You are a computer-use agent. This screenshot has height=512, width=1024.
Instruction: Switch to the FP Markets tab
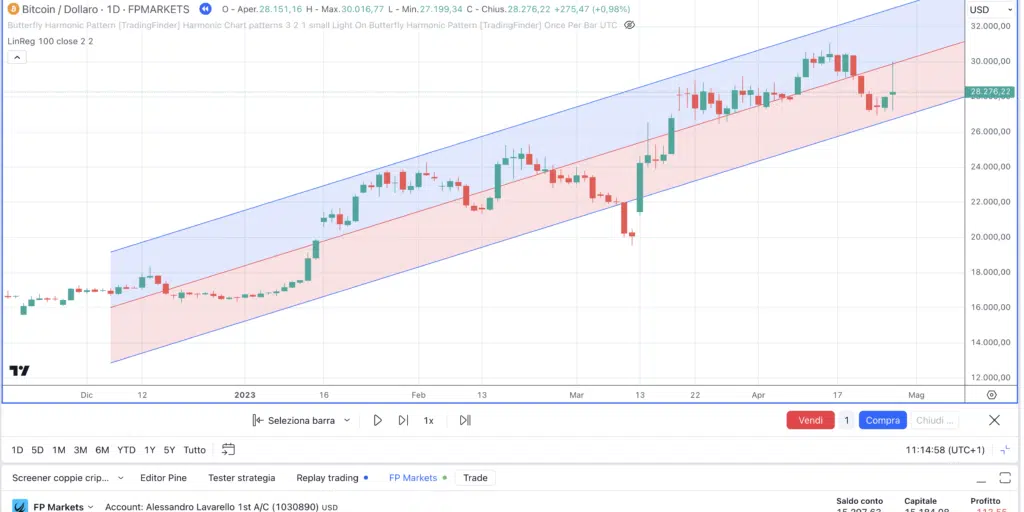click(413, 478)
